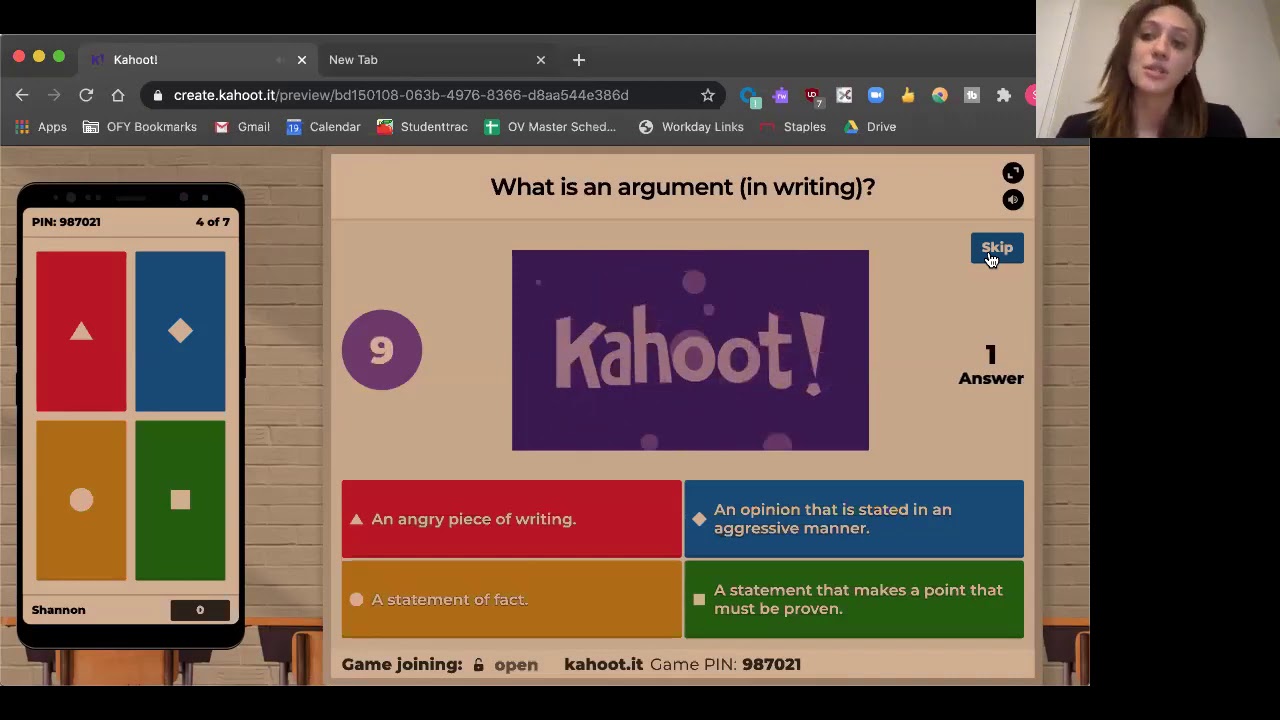Click the create.kahoot.it address bar

point(401,95)
